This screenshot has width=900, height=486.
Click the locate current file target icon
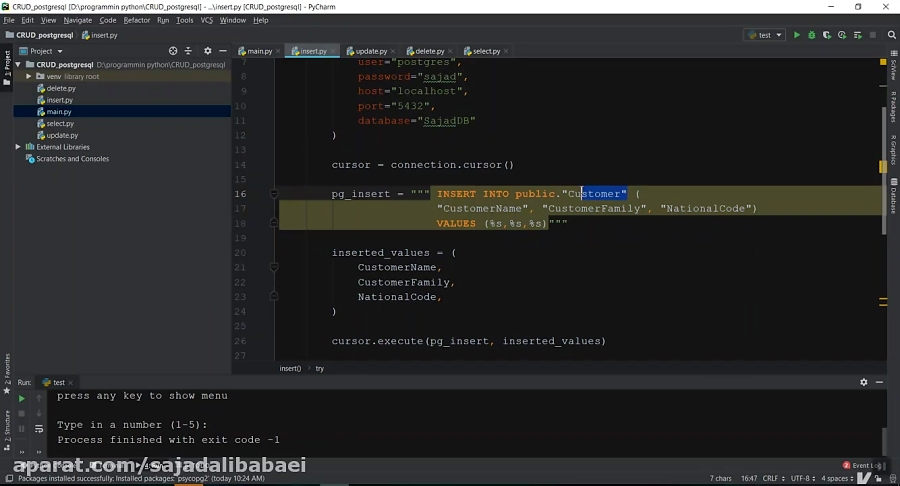173,51
